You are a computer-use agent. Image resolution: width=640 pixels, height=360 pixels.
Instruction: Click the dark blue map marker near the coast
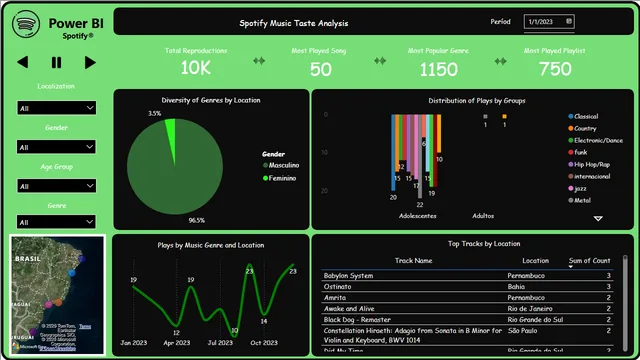[x=82, y=259]
